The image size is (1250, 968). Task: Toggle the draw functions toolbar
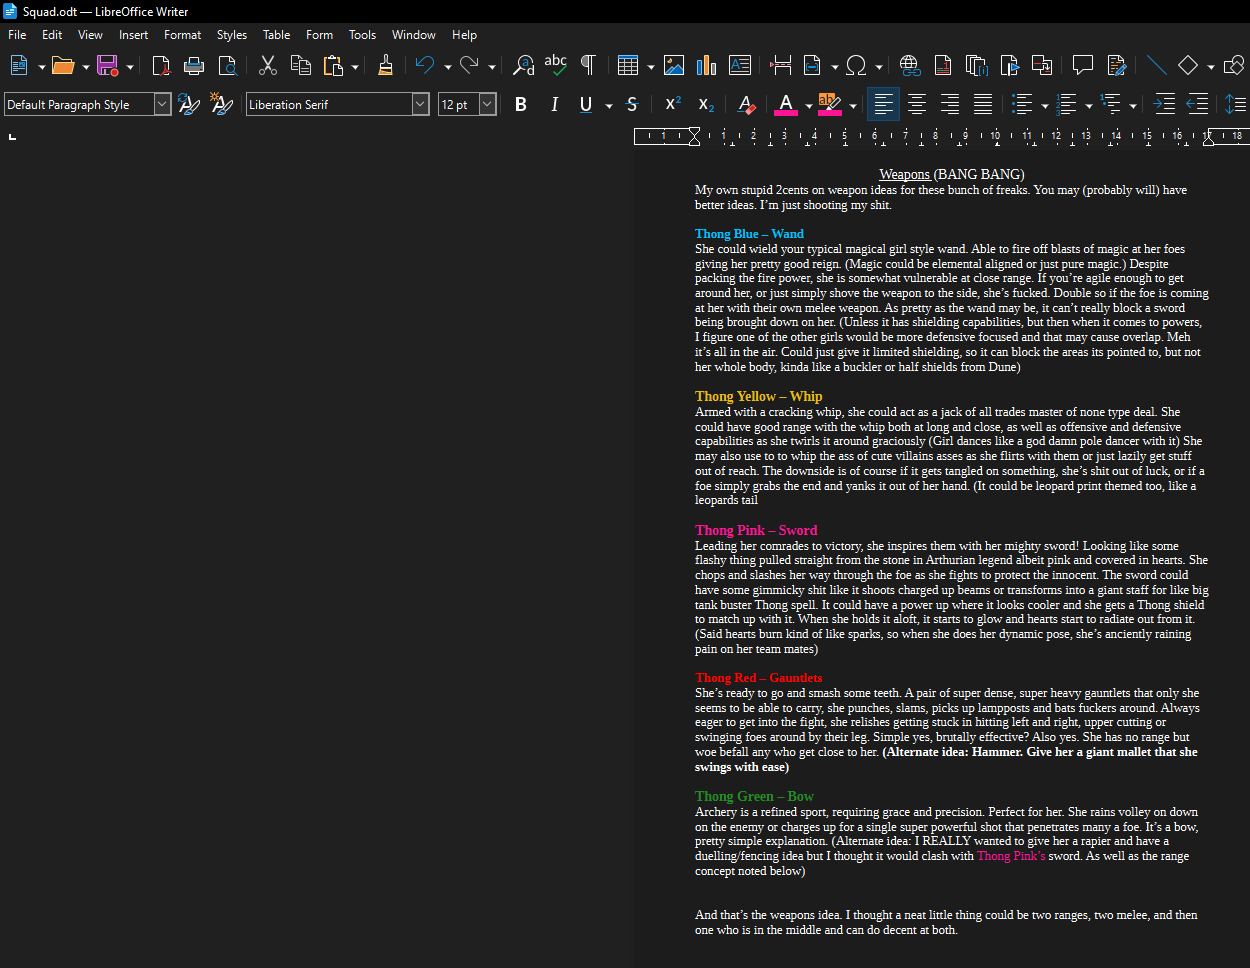(1234, 65)
